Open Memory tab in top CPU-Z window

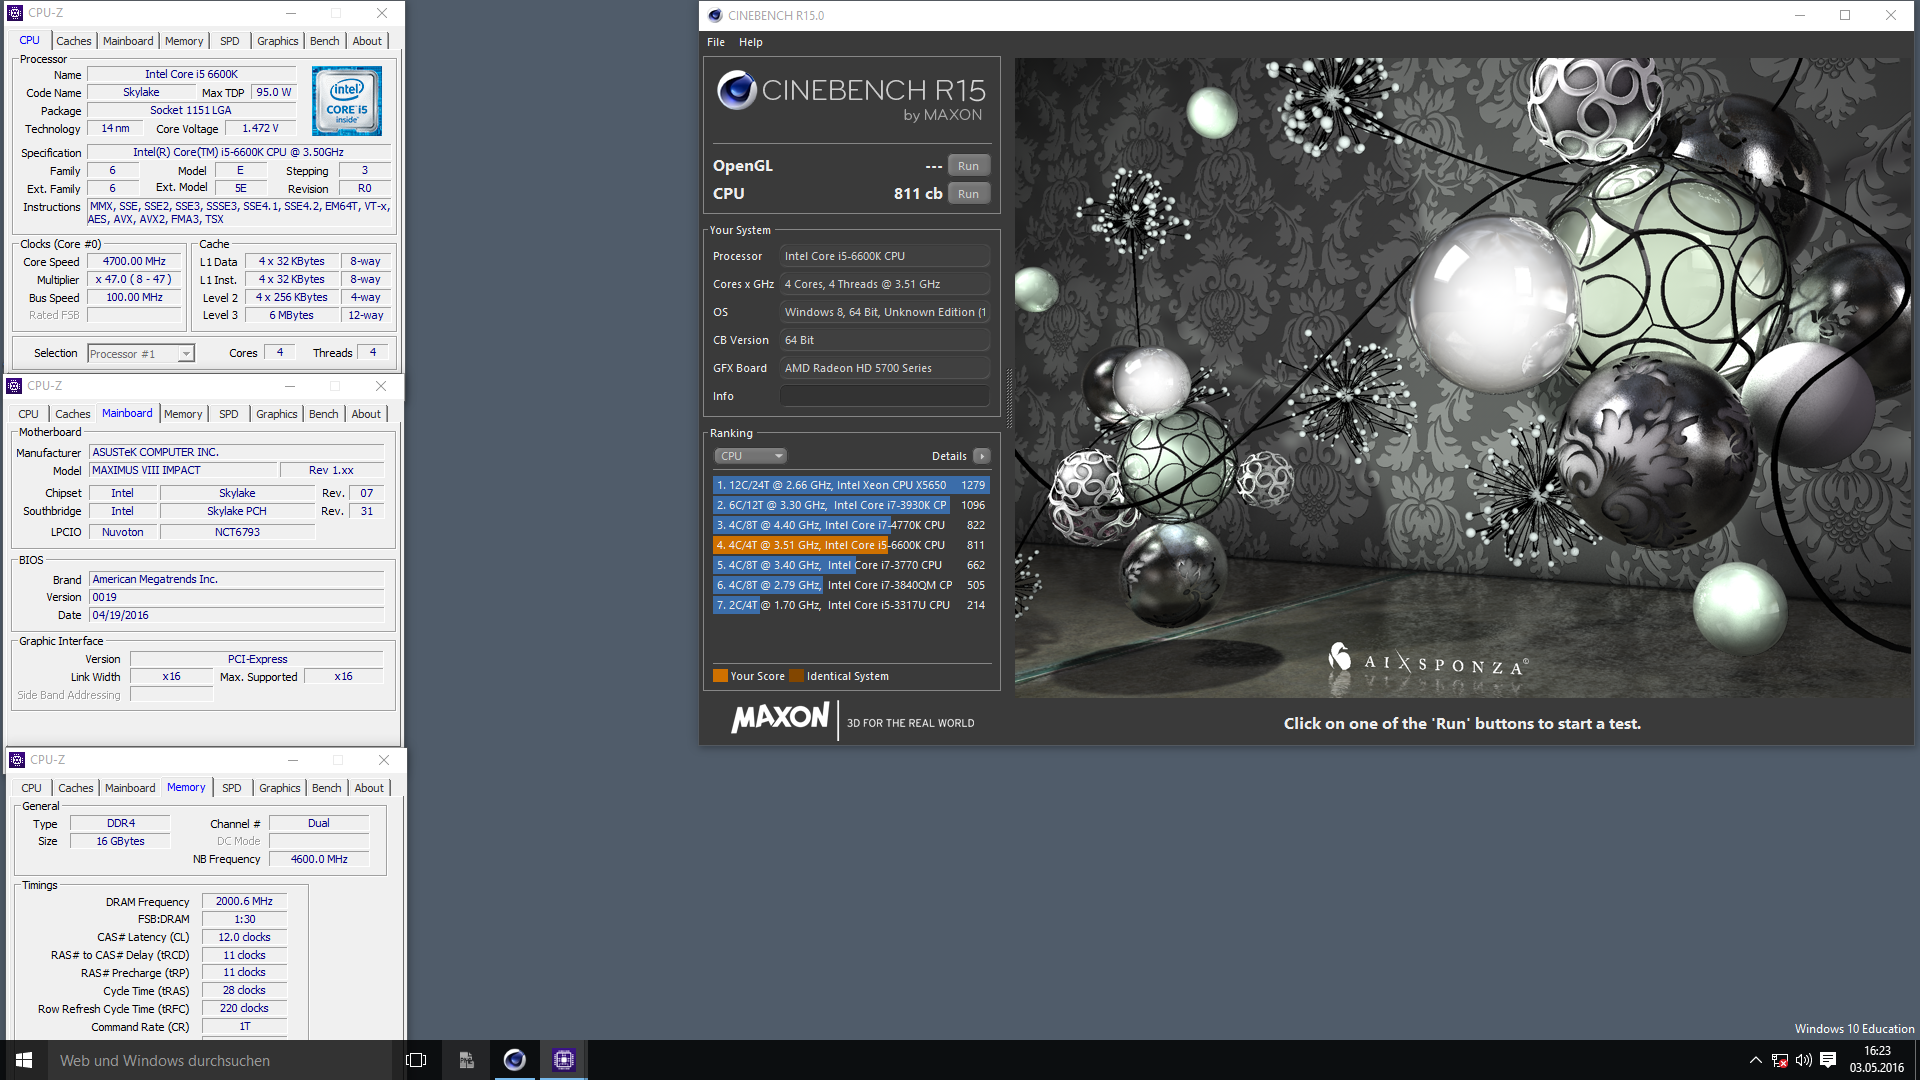184,41
